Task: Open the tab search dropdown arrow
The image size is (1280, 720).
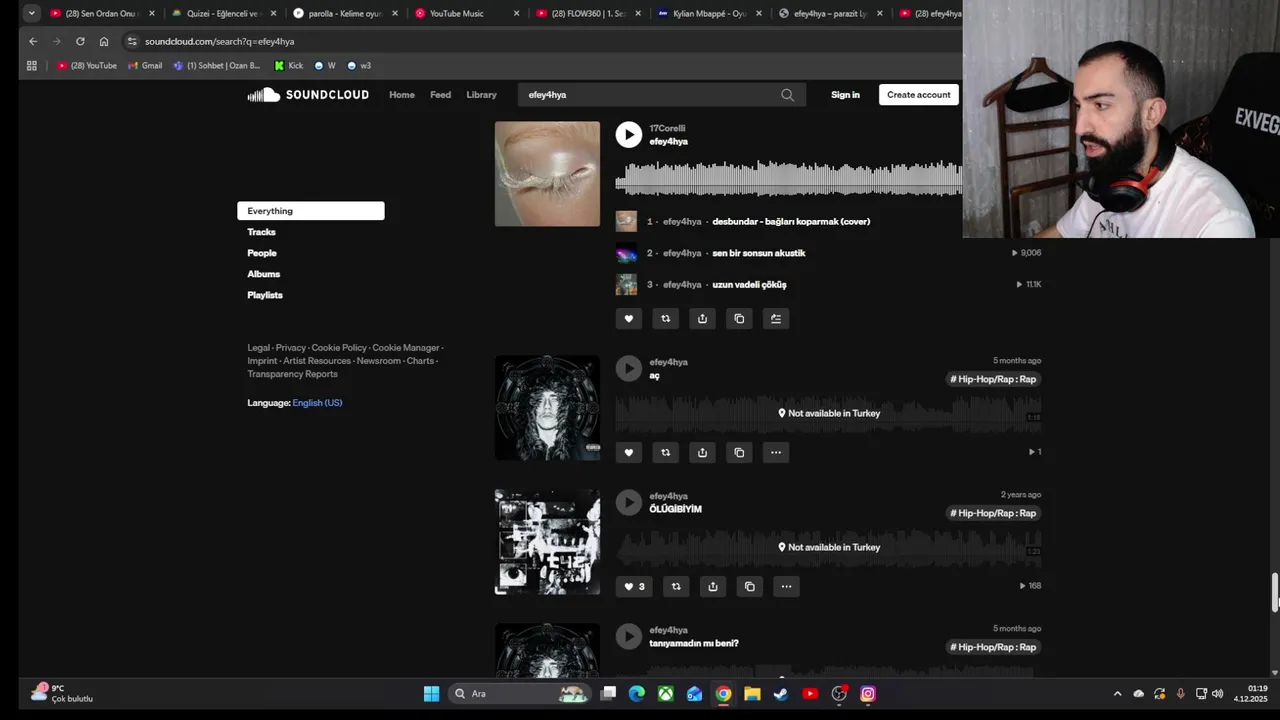Action: click(x=32, y=14)
